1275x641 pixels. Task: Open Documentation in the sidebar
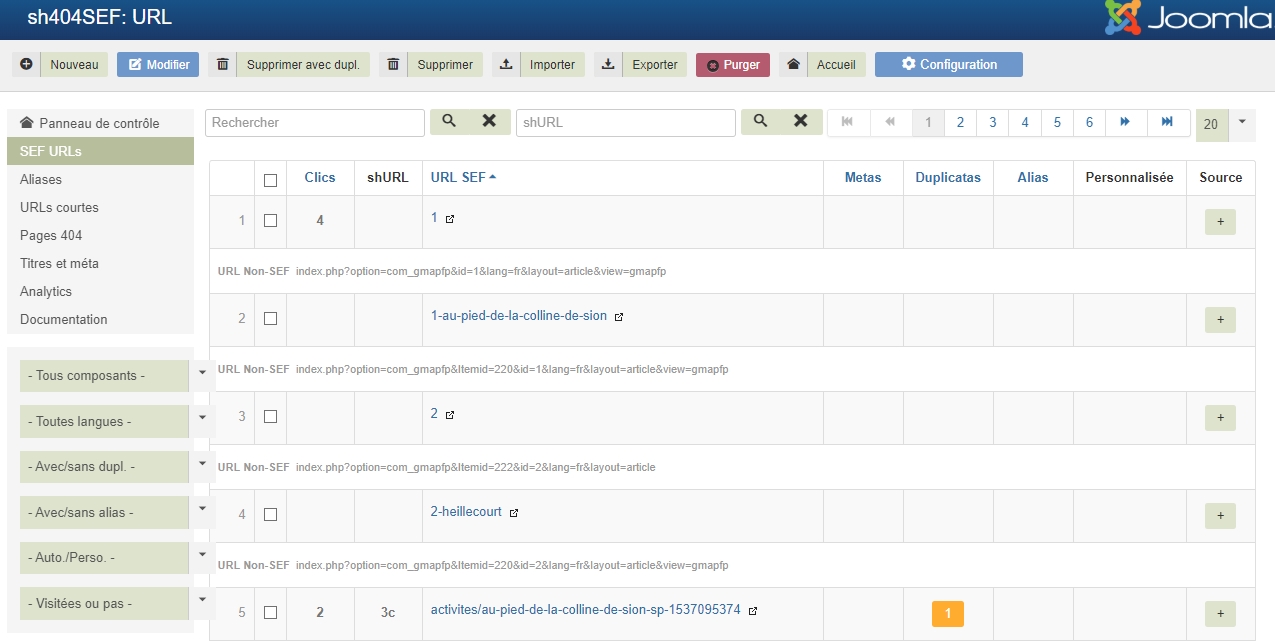pos(100,319)
